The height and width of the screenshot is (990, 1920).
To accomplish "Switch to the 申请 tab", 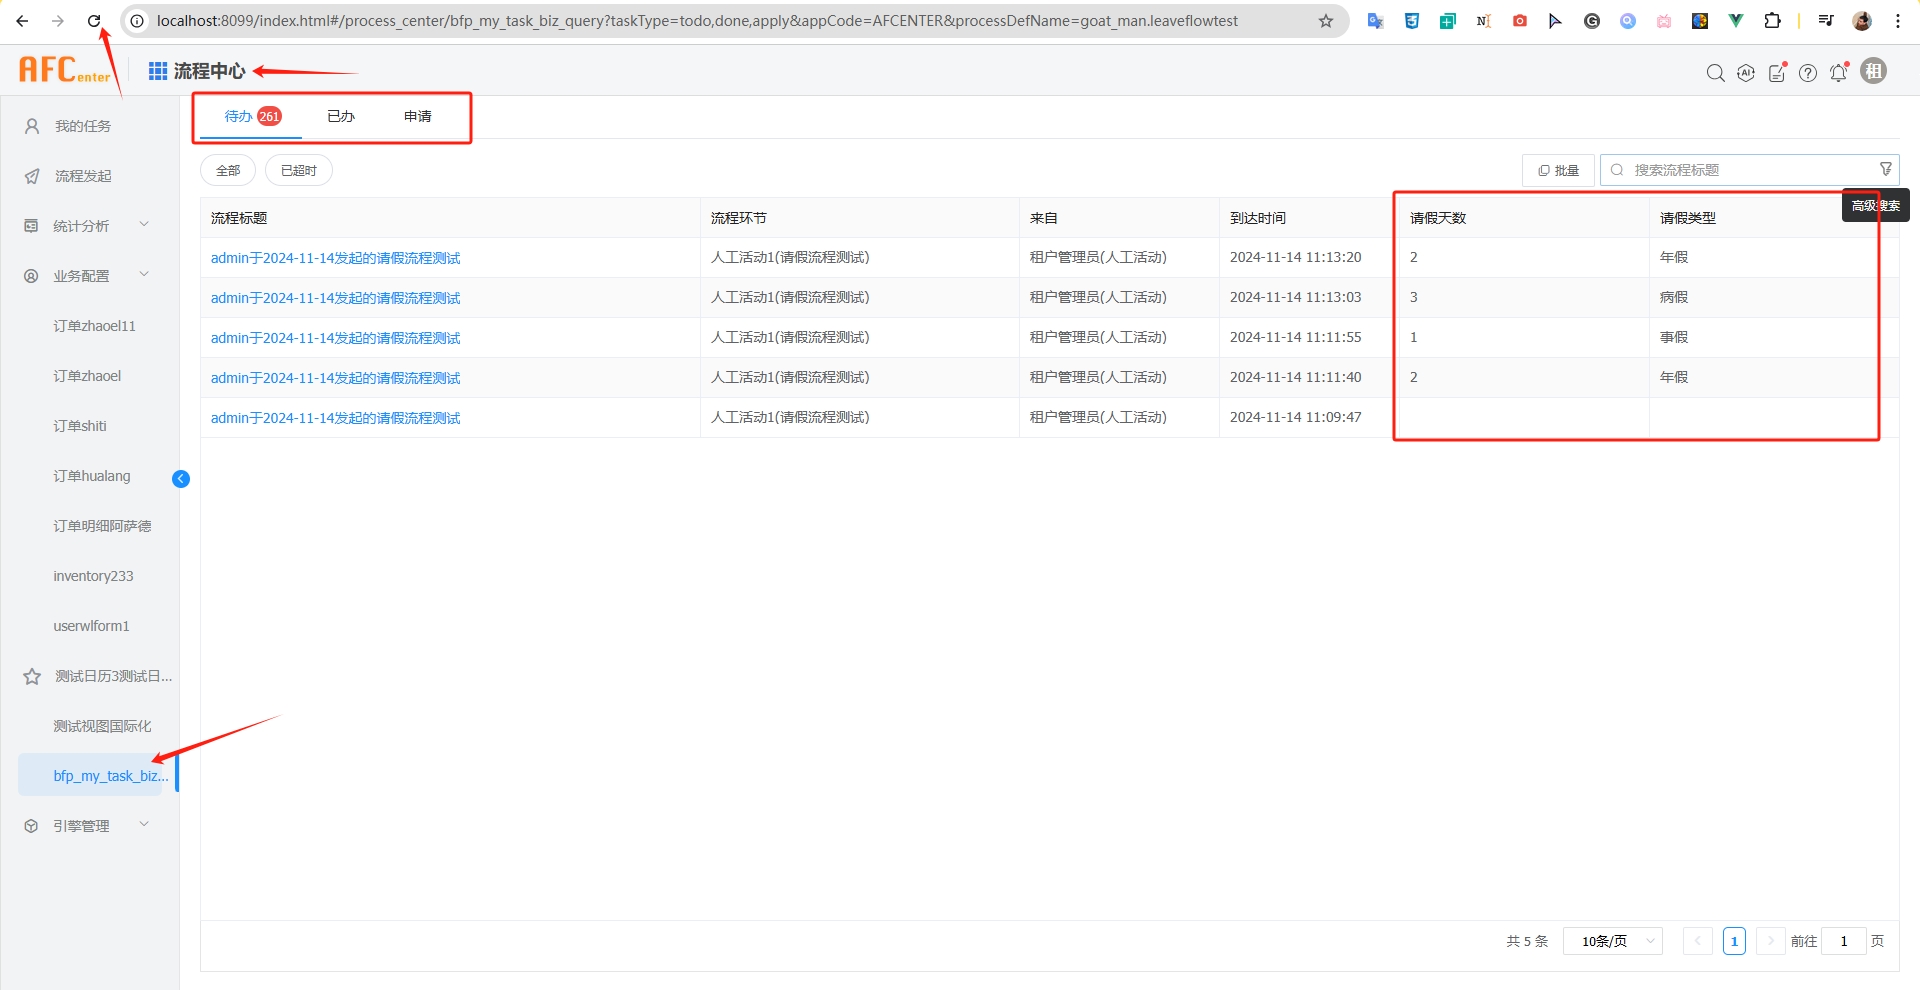I will (x=418, y=117).
